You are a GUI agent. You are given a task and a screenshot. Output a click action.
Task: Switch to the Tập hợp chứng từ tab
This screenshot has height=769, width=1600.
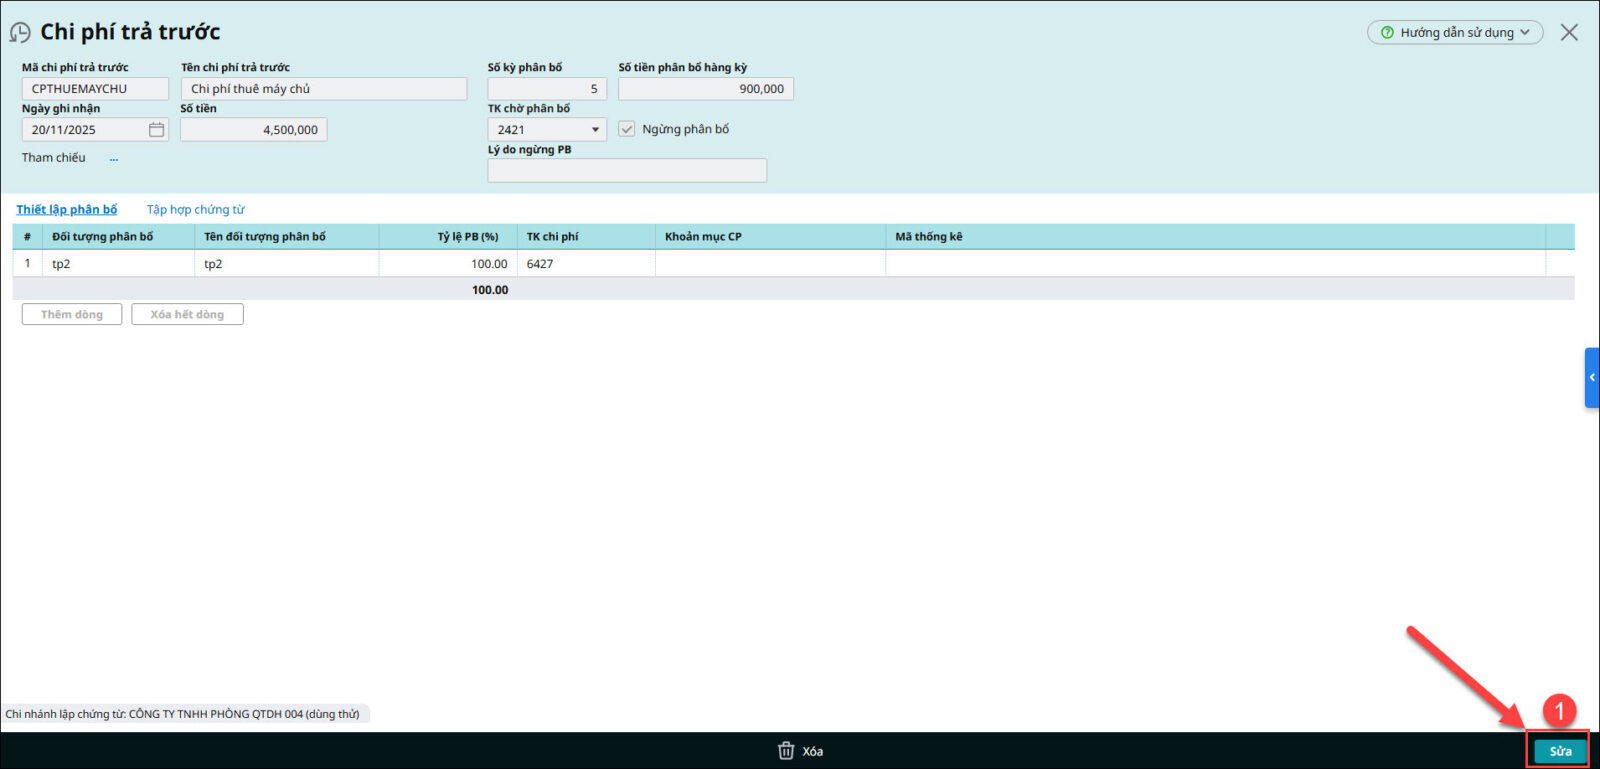pyautogui.click(x=196, y=210)
